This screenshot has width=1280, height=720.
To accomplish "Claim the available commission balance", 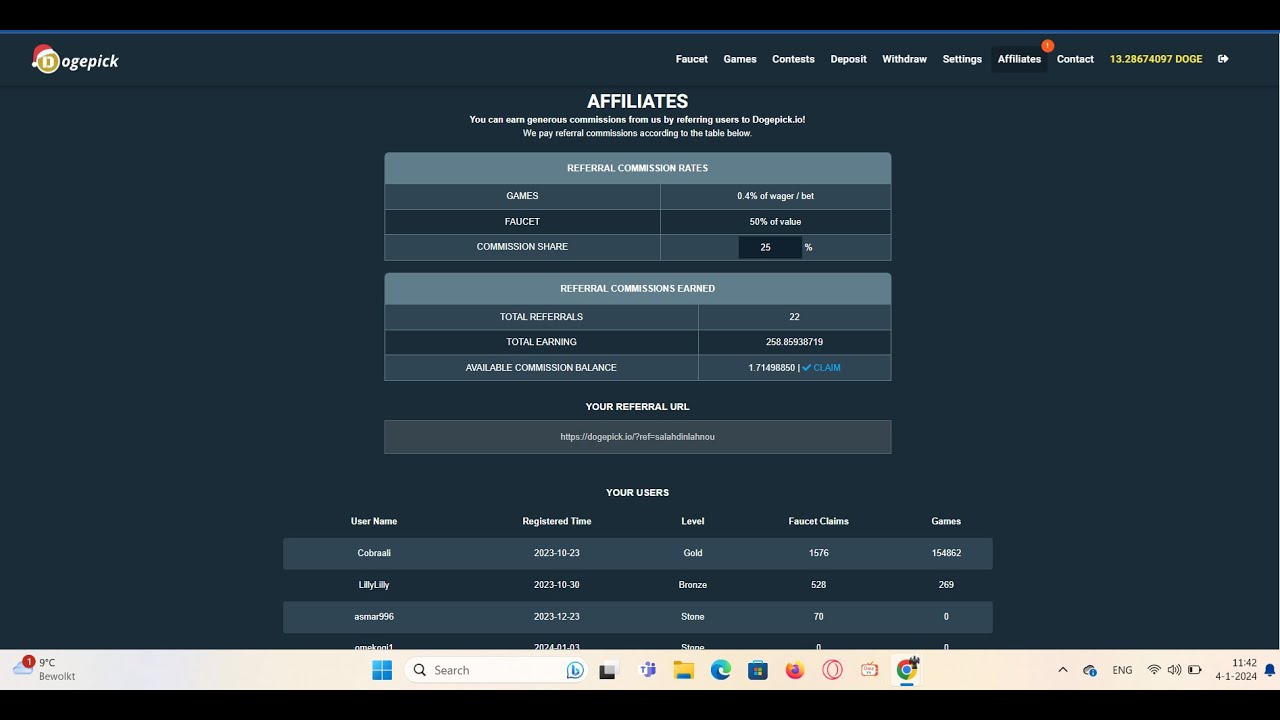I will (x=821, y=368).
